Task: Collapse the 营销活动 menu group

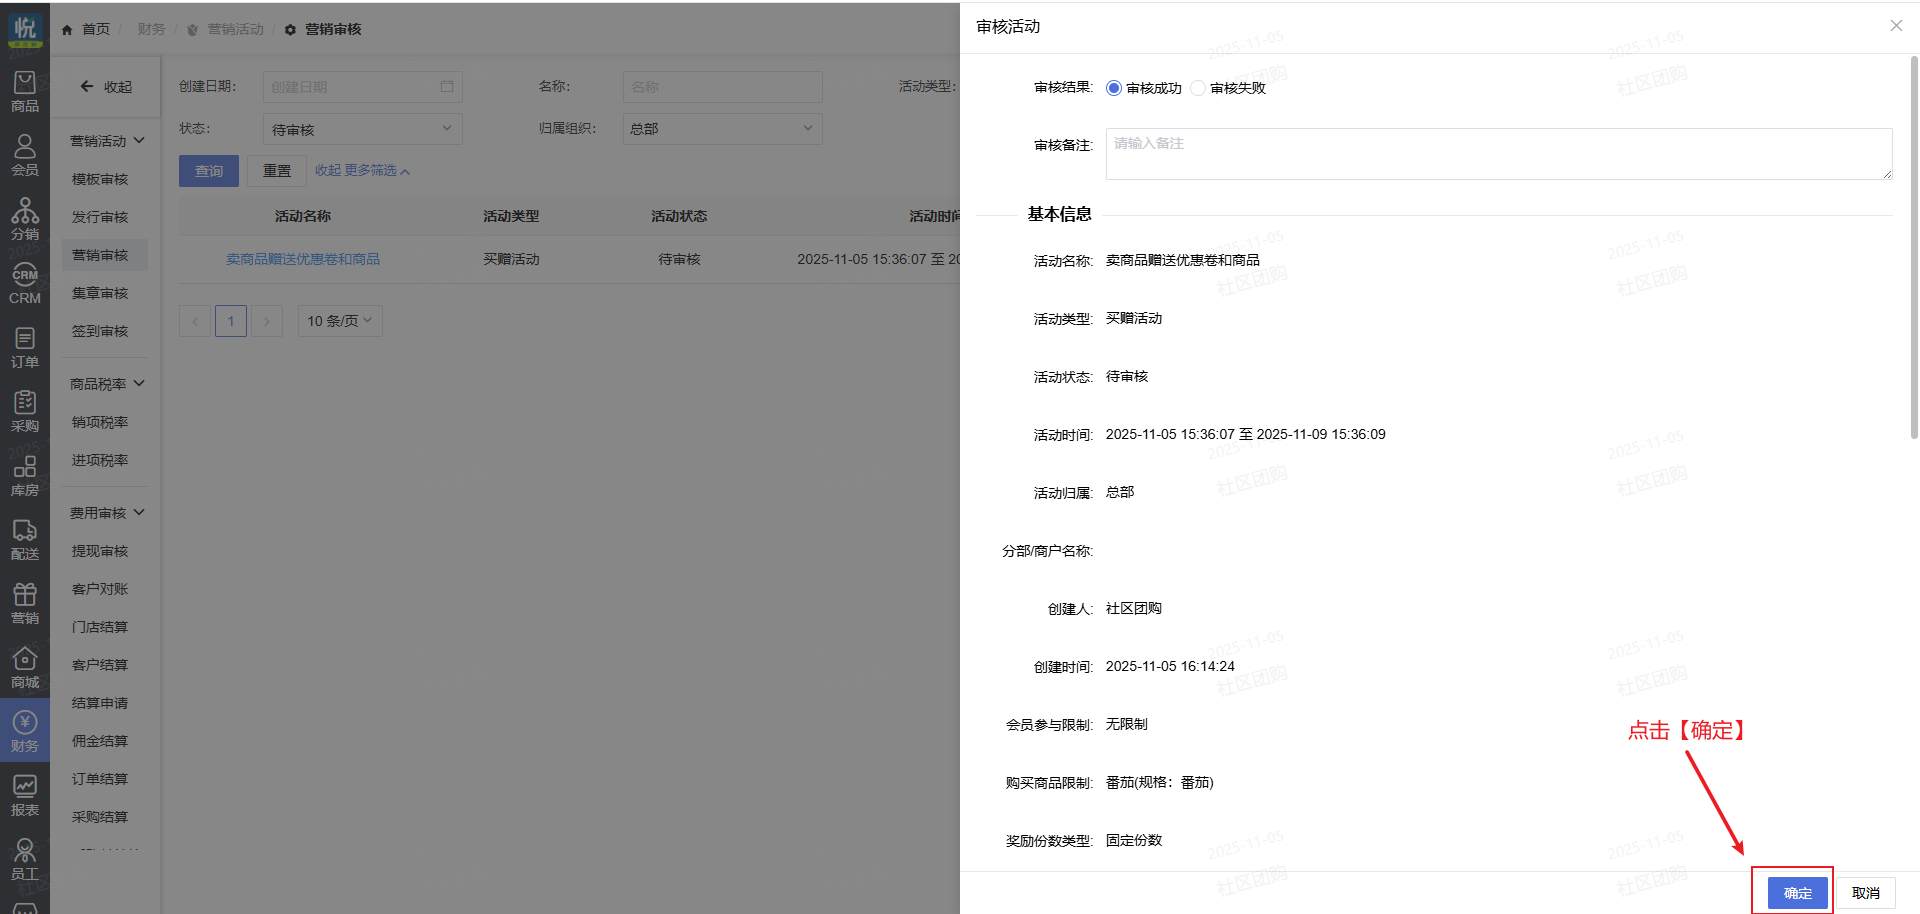Action: tap(107, 141)
